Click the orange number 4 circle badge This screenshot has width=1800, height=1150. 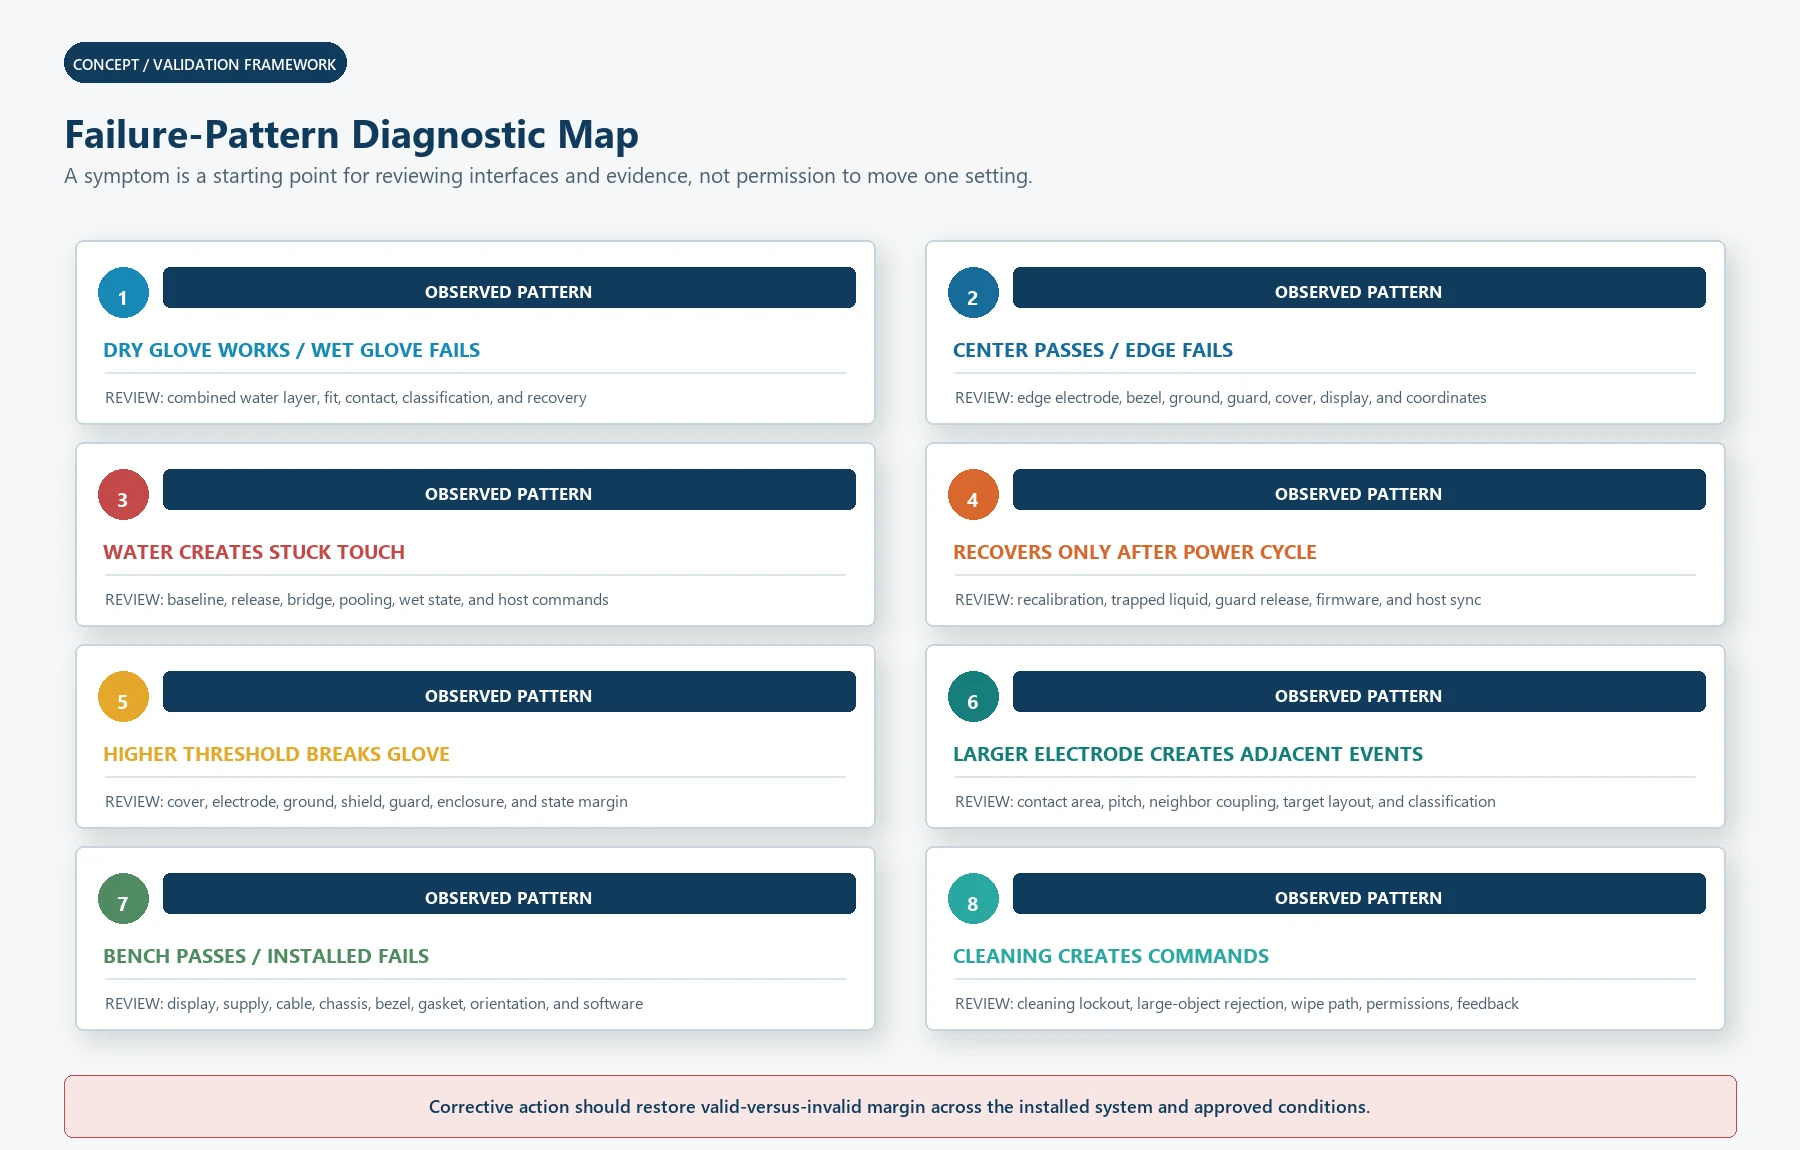coord(973,495)
